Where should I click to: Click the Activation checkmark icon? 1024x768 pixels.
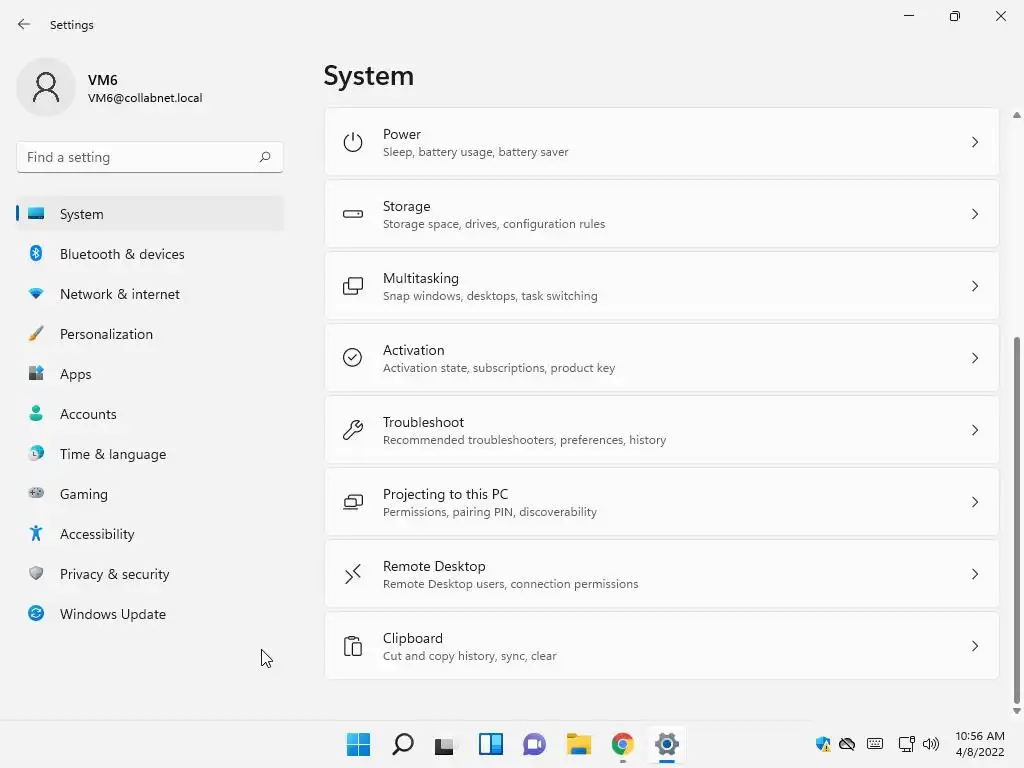coord(353,358)
